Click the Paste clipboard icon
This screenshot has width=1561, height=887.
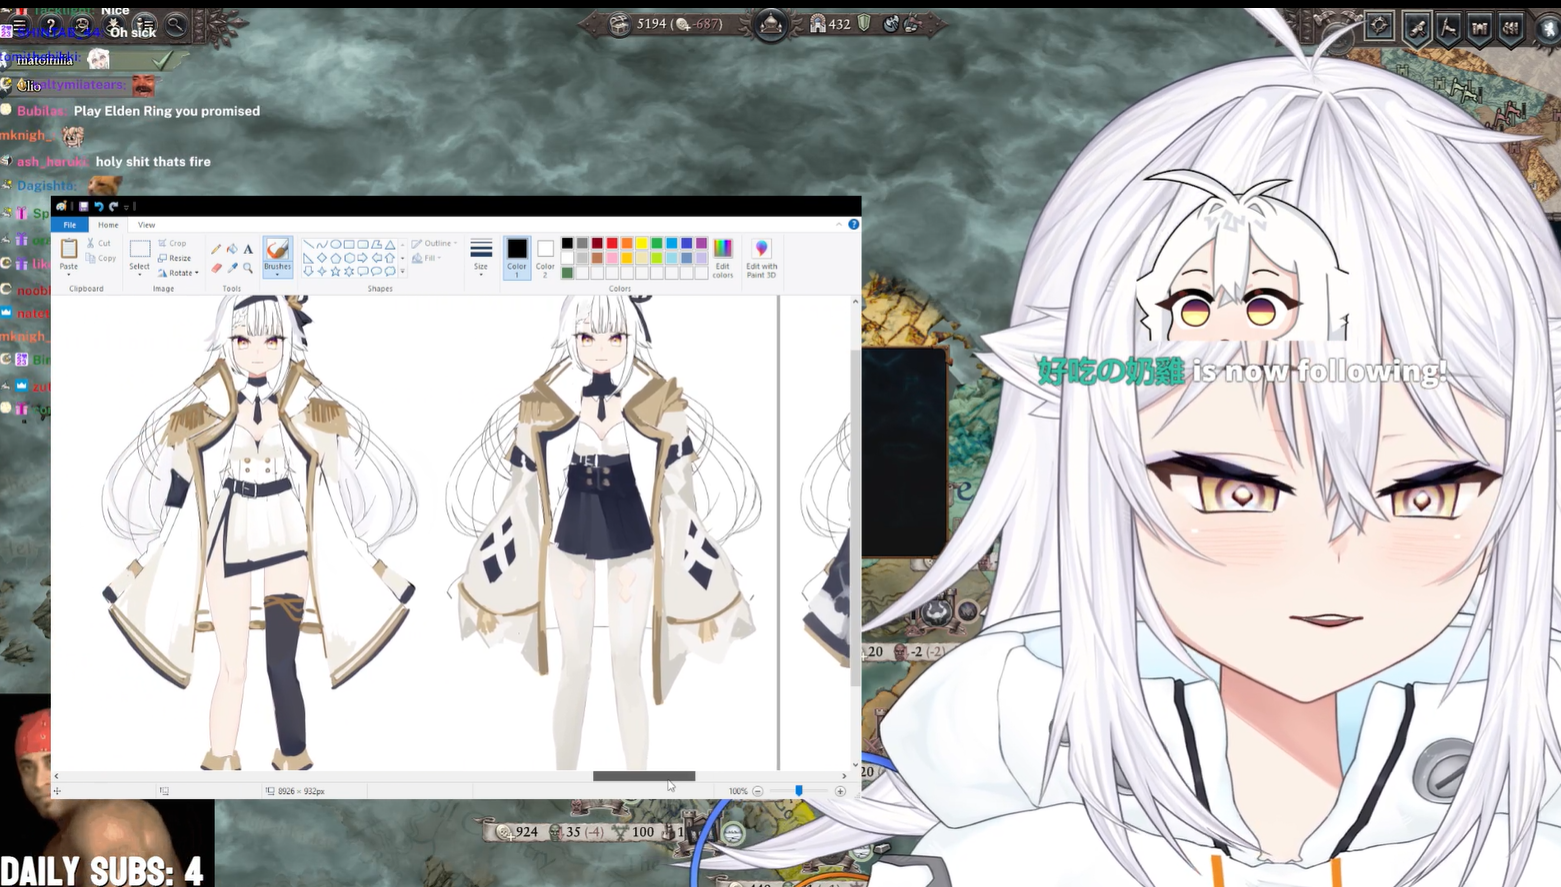(x=68, y=248)
